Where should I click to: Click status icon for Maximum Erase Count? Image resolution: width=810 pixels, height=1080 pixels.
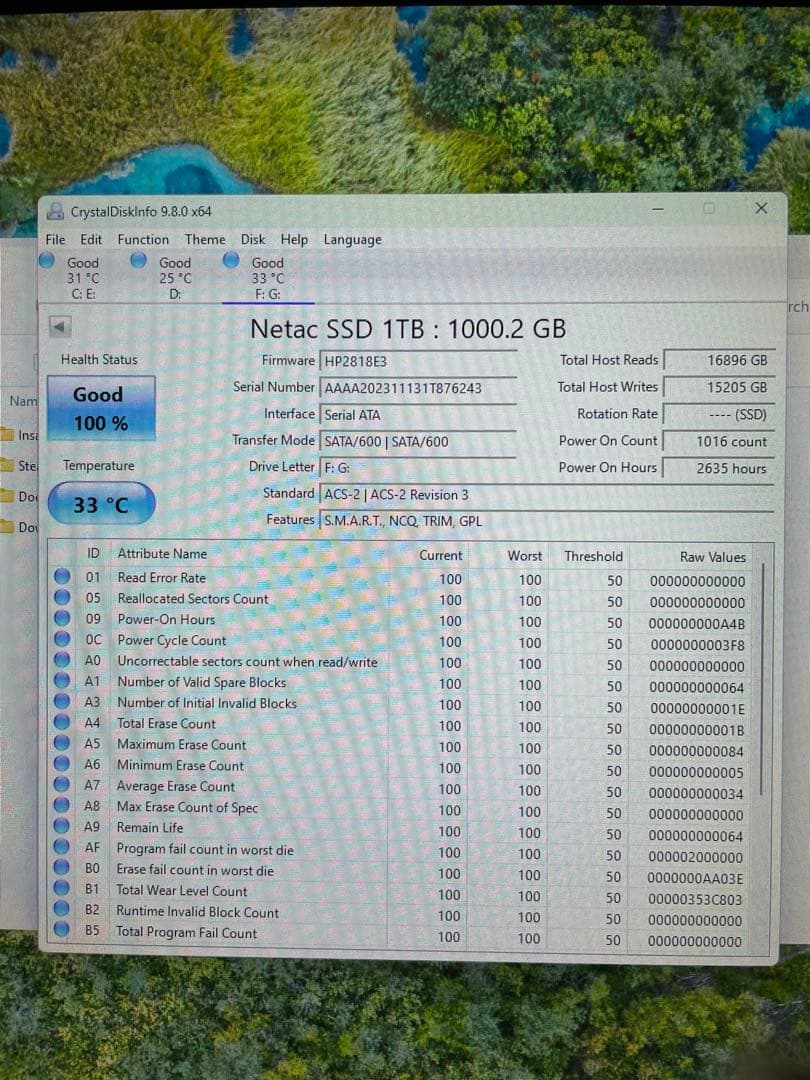pos(62,742)
